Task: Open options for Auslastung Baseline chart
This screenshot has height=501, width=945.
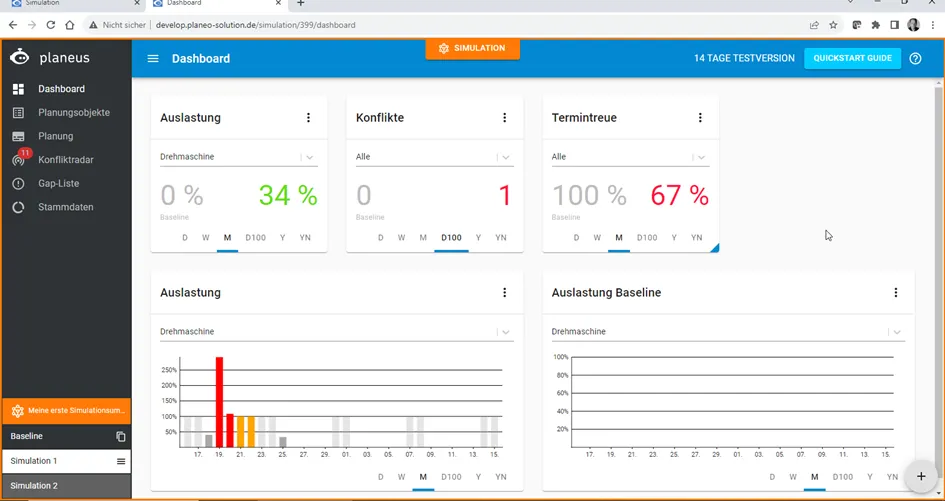Action: (896, 292)
